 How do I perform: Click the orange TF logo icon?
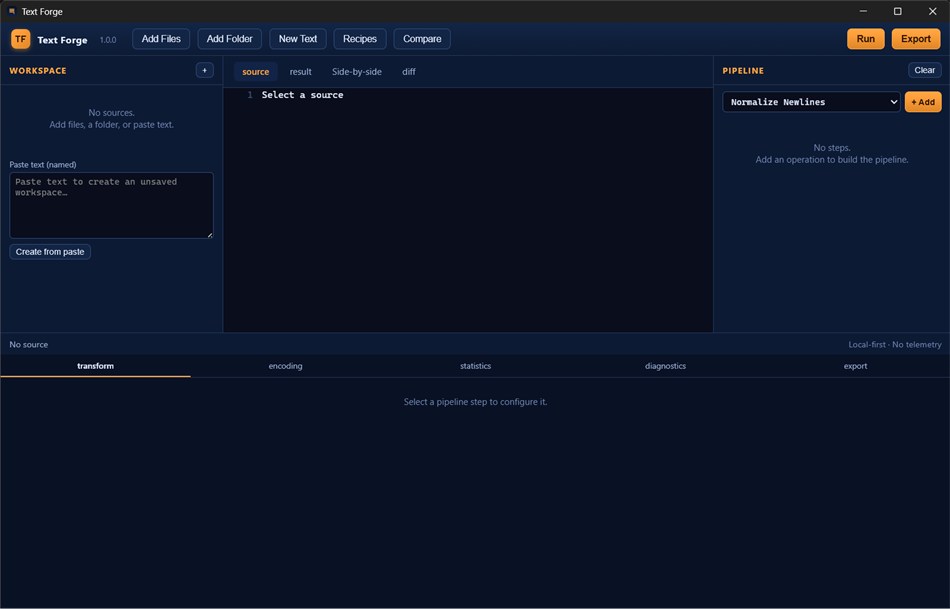tap(21, 39)
